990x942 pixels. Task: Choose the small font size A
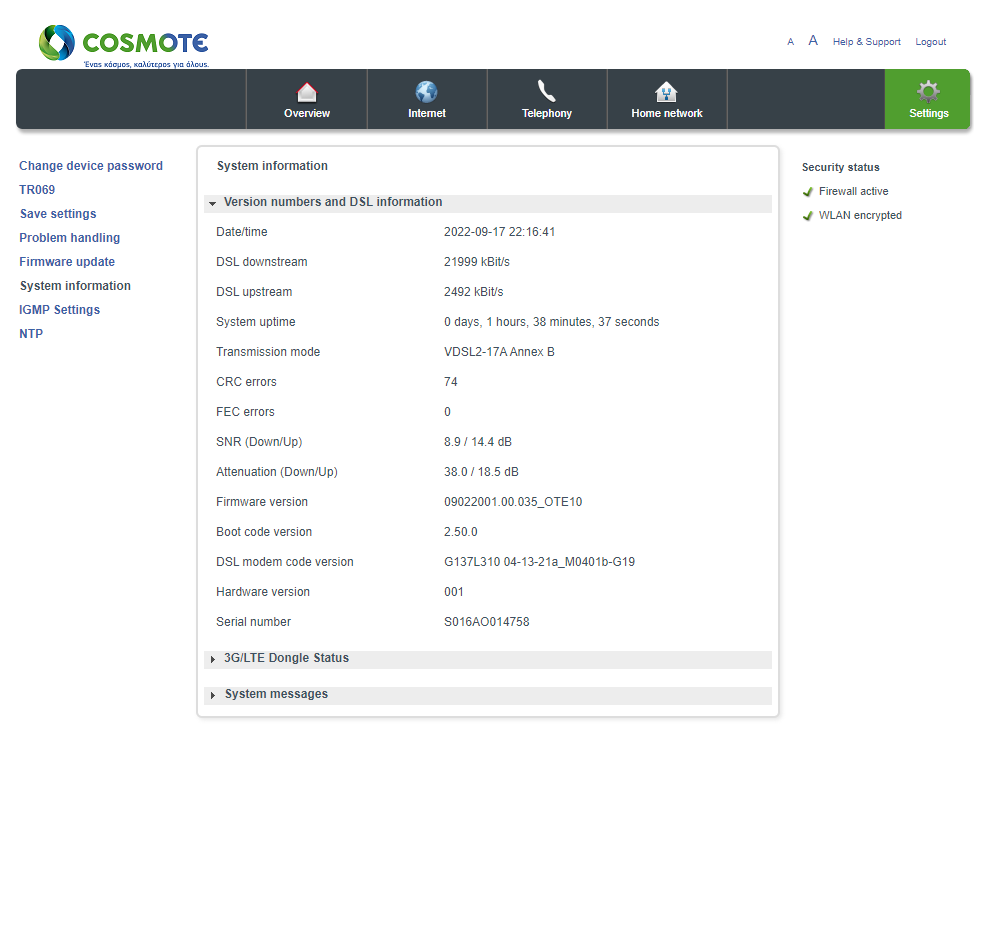pos(790,42)
